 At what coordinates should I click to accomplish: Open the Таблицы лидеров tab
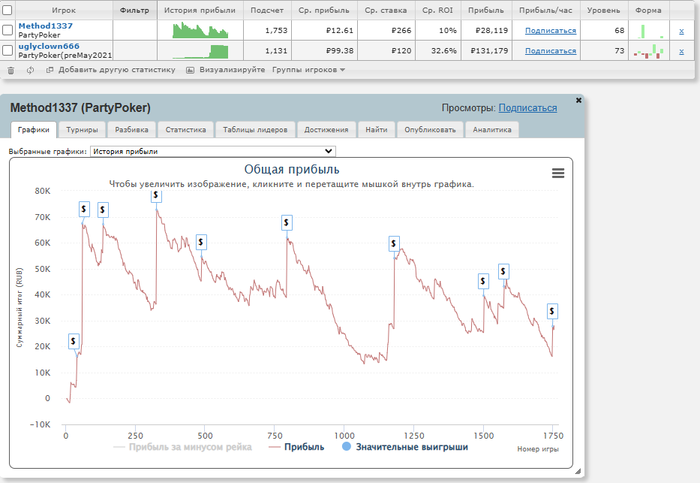point(255,130)
